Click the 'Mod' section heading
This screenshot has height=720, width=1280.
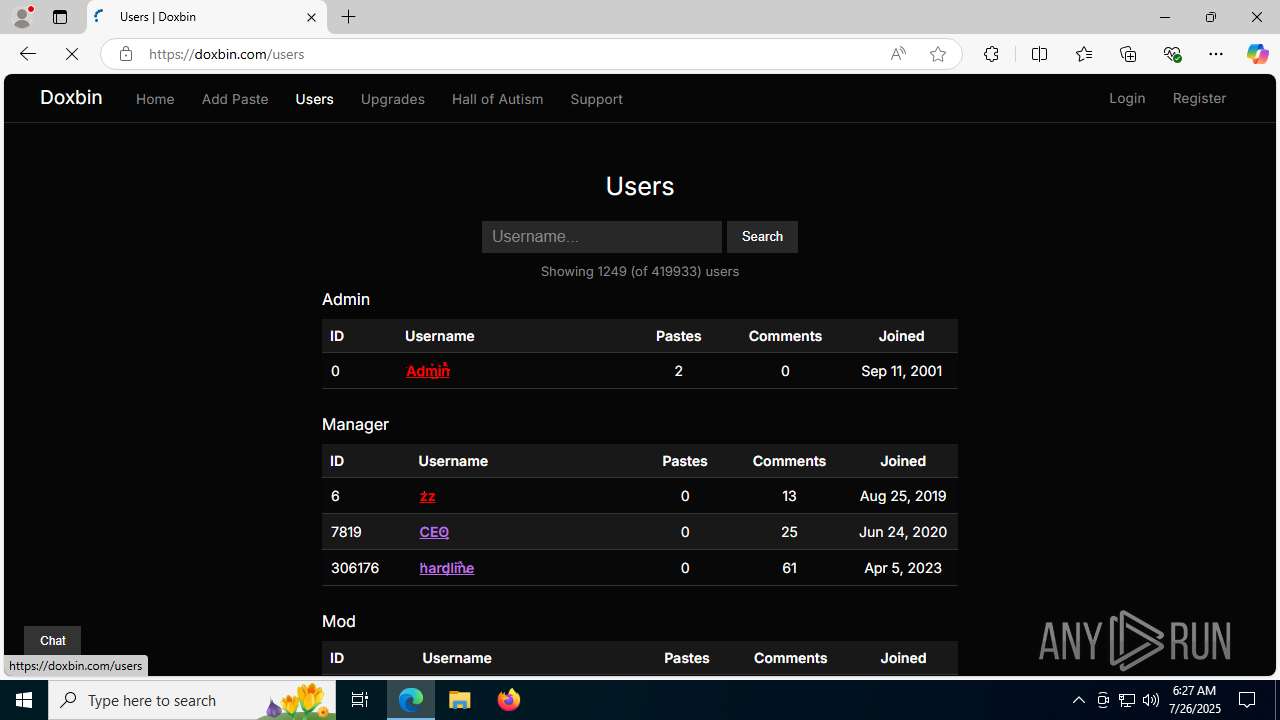[x=339, y=621]
